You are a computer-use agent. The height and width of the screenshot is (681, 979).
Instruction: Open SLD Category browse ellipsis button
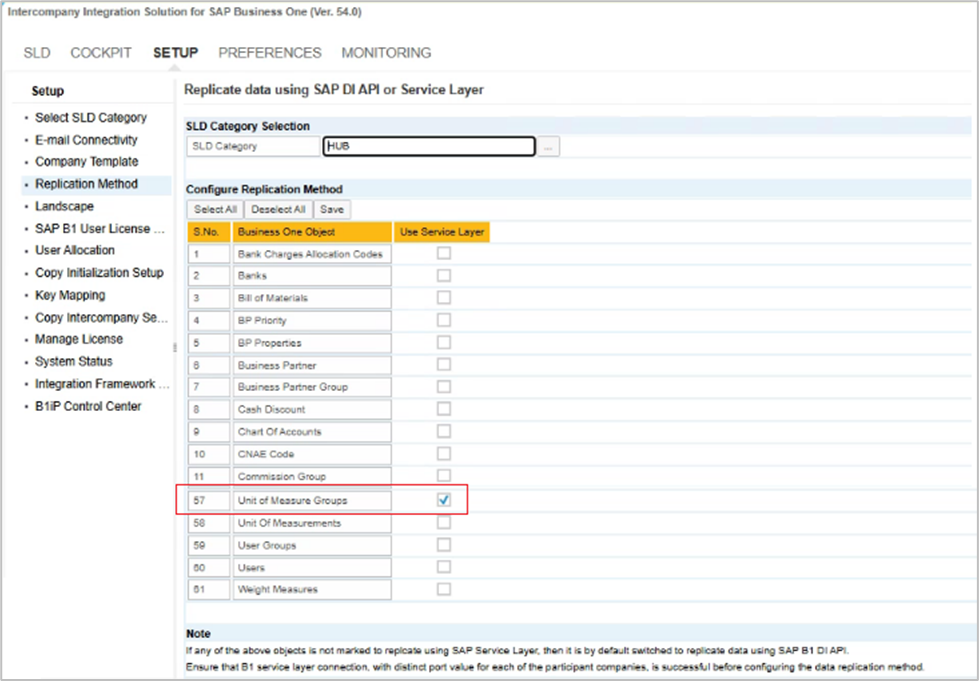tap(549, 146)
